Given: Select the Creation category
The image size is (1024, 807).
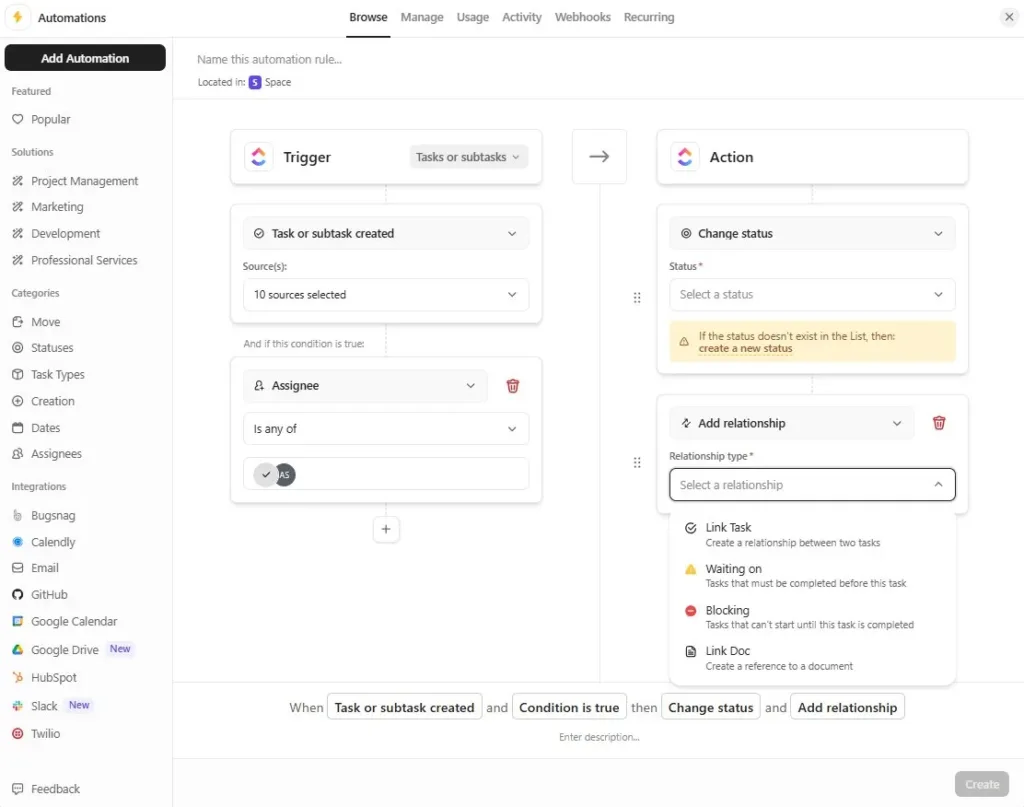Looking at the screenshot, I should click(43, 402).
